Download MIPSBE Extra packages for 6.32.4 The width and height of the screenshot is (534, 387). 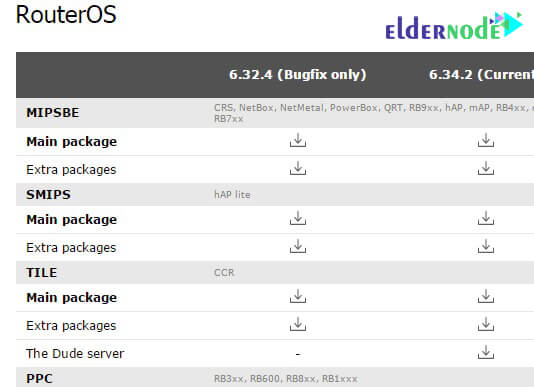pyautogui.click(x=298, y=168)
